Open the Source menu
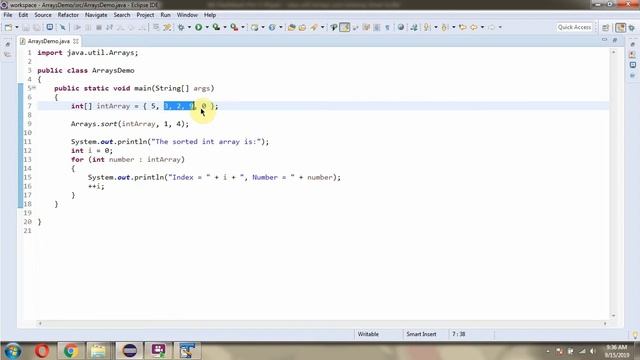The width and height of the screenshot is (640, 360). click(43, 15)
